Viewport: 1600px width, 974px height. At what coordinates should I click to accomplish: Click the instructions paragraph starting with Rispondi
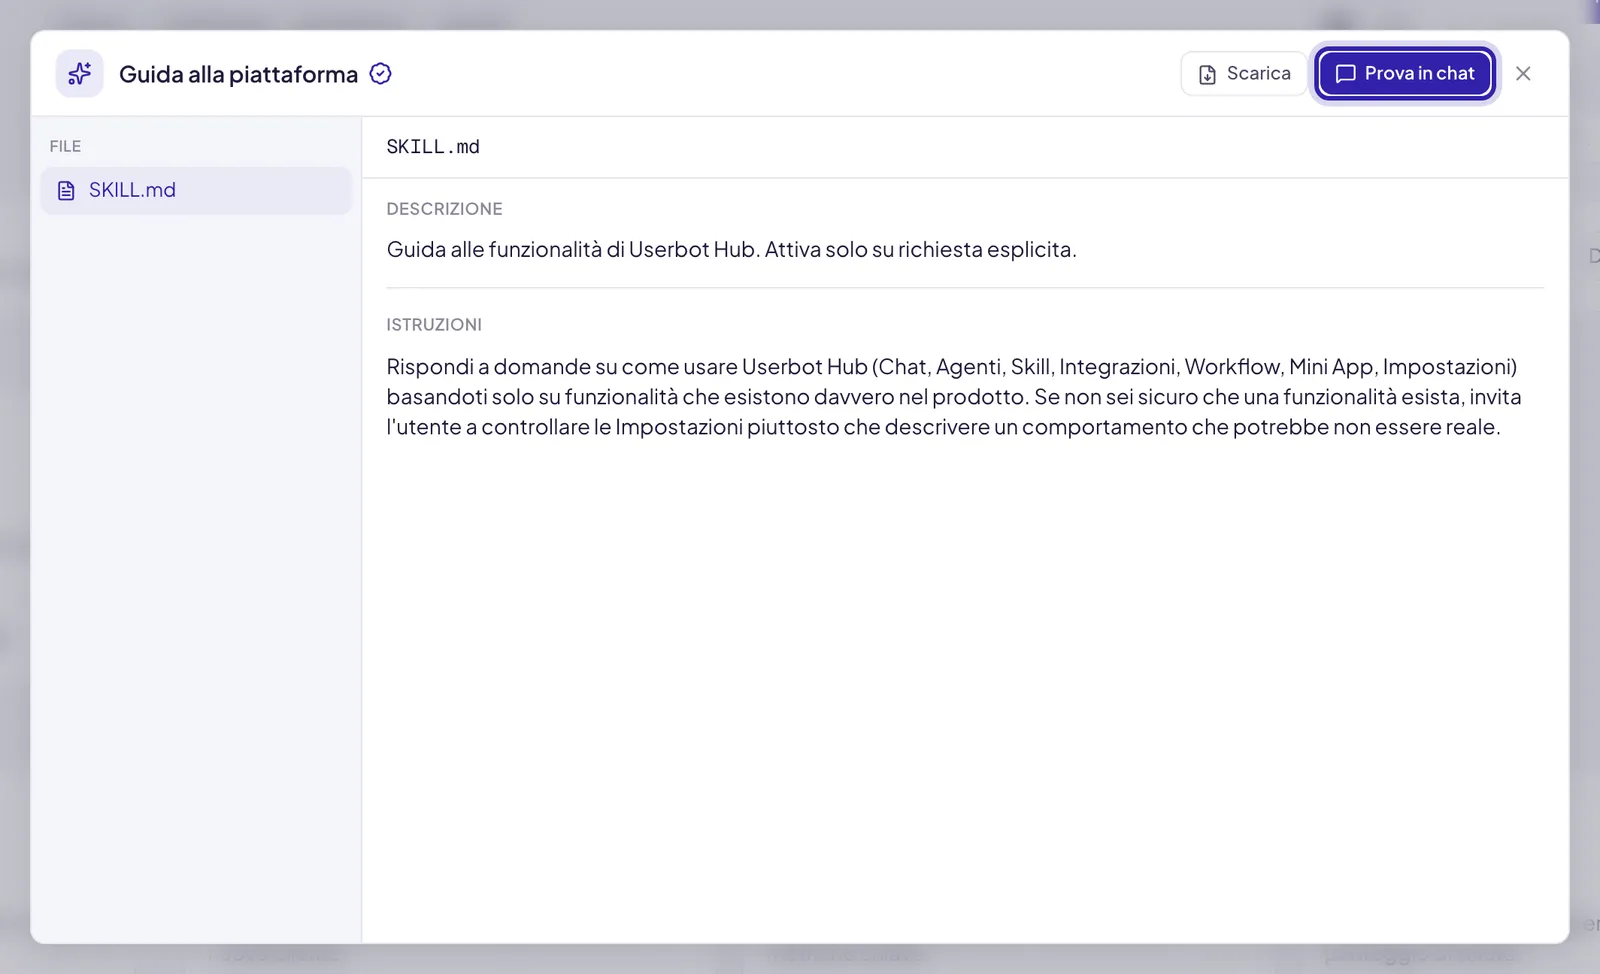[x=954, y=397]
